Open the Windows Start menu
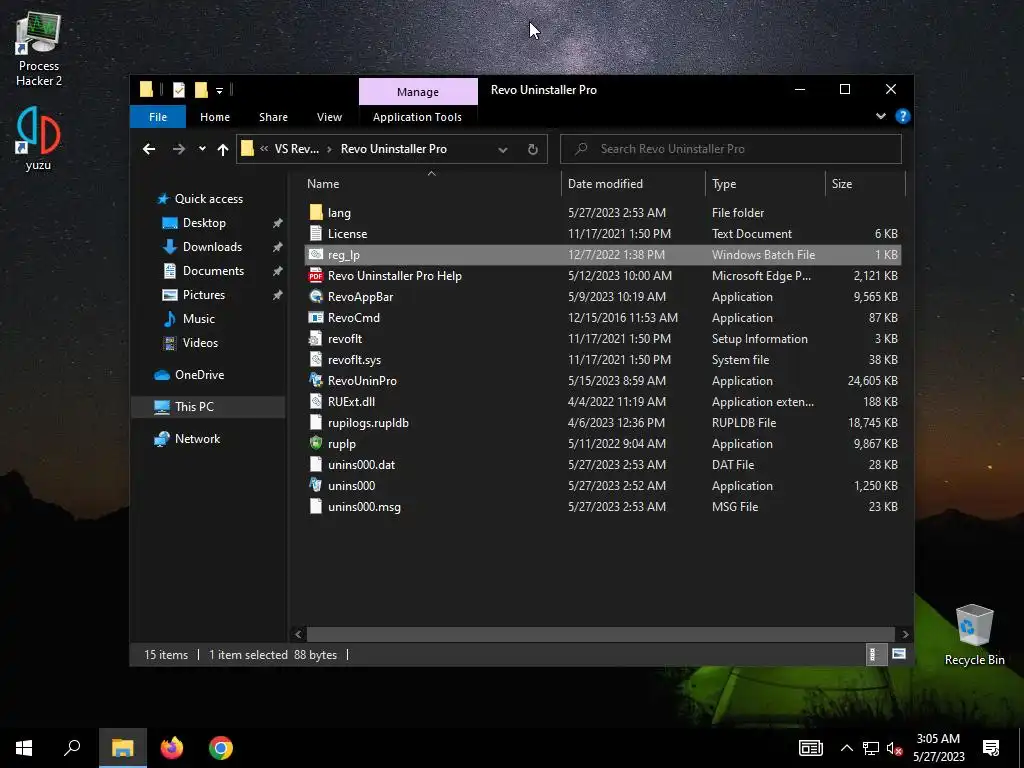1024x768 pixels. pos(24,748)
